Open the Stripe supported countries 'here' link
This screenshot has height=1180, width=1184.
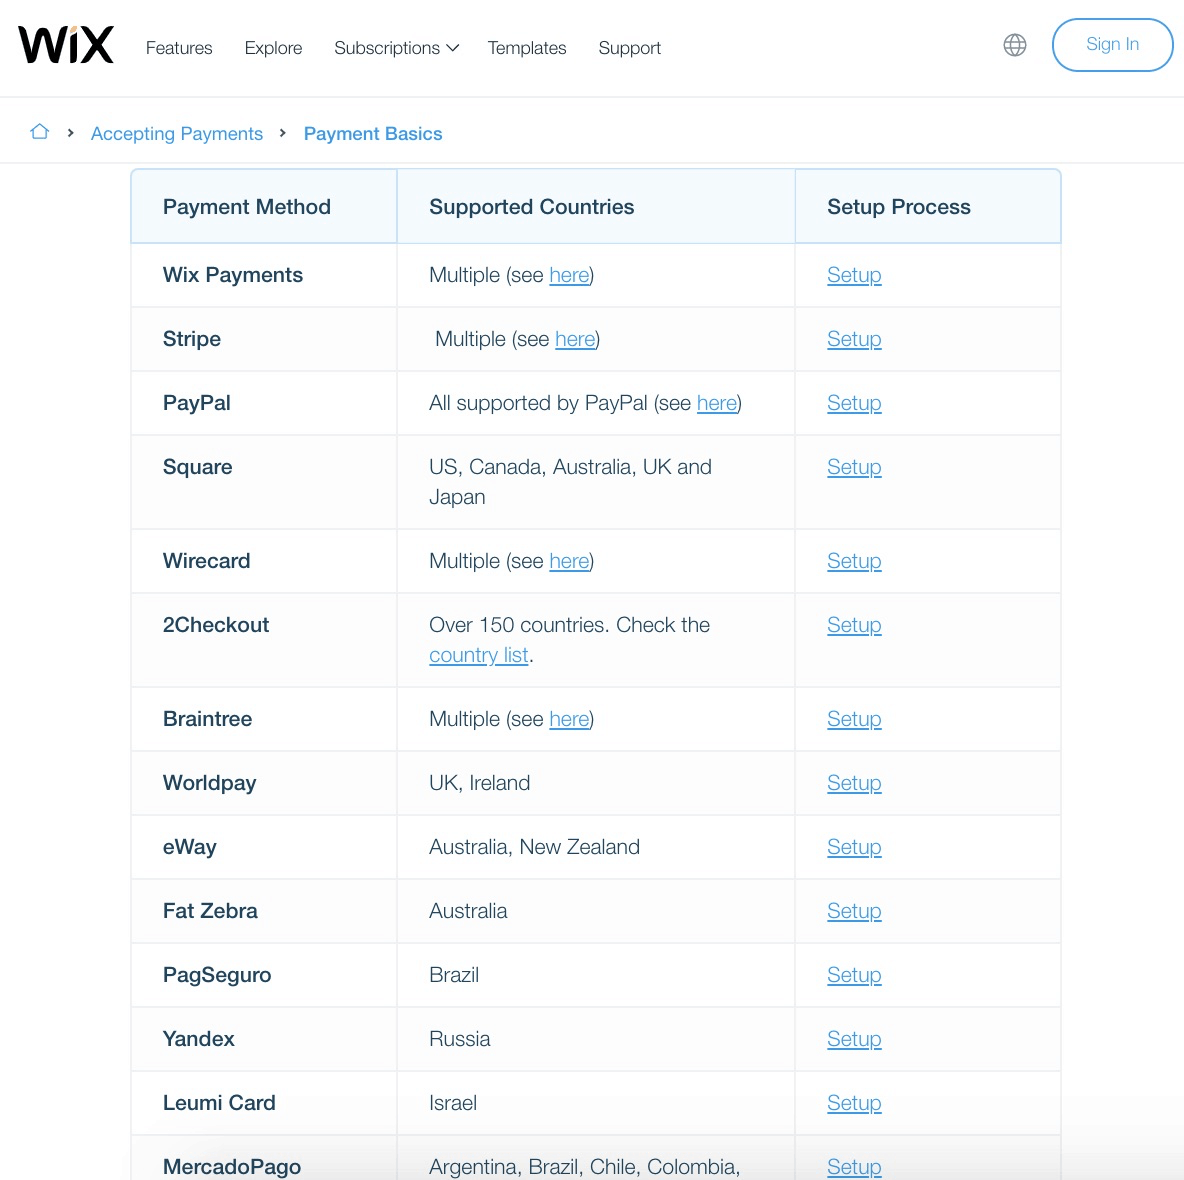[575, 339]
